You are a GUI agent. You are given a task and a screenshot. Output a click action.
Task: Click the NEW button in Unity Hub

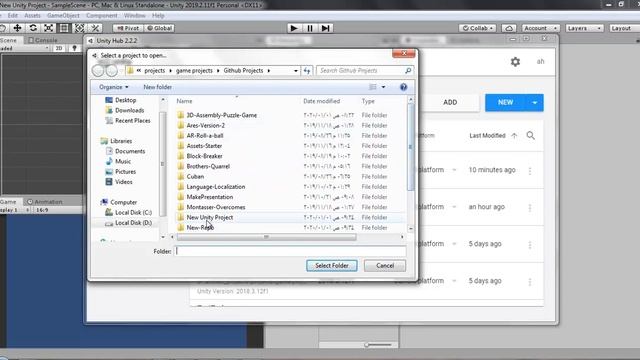pyautogui.click(x=505, y=103)
